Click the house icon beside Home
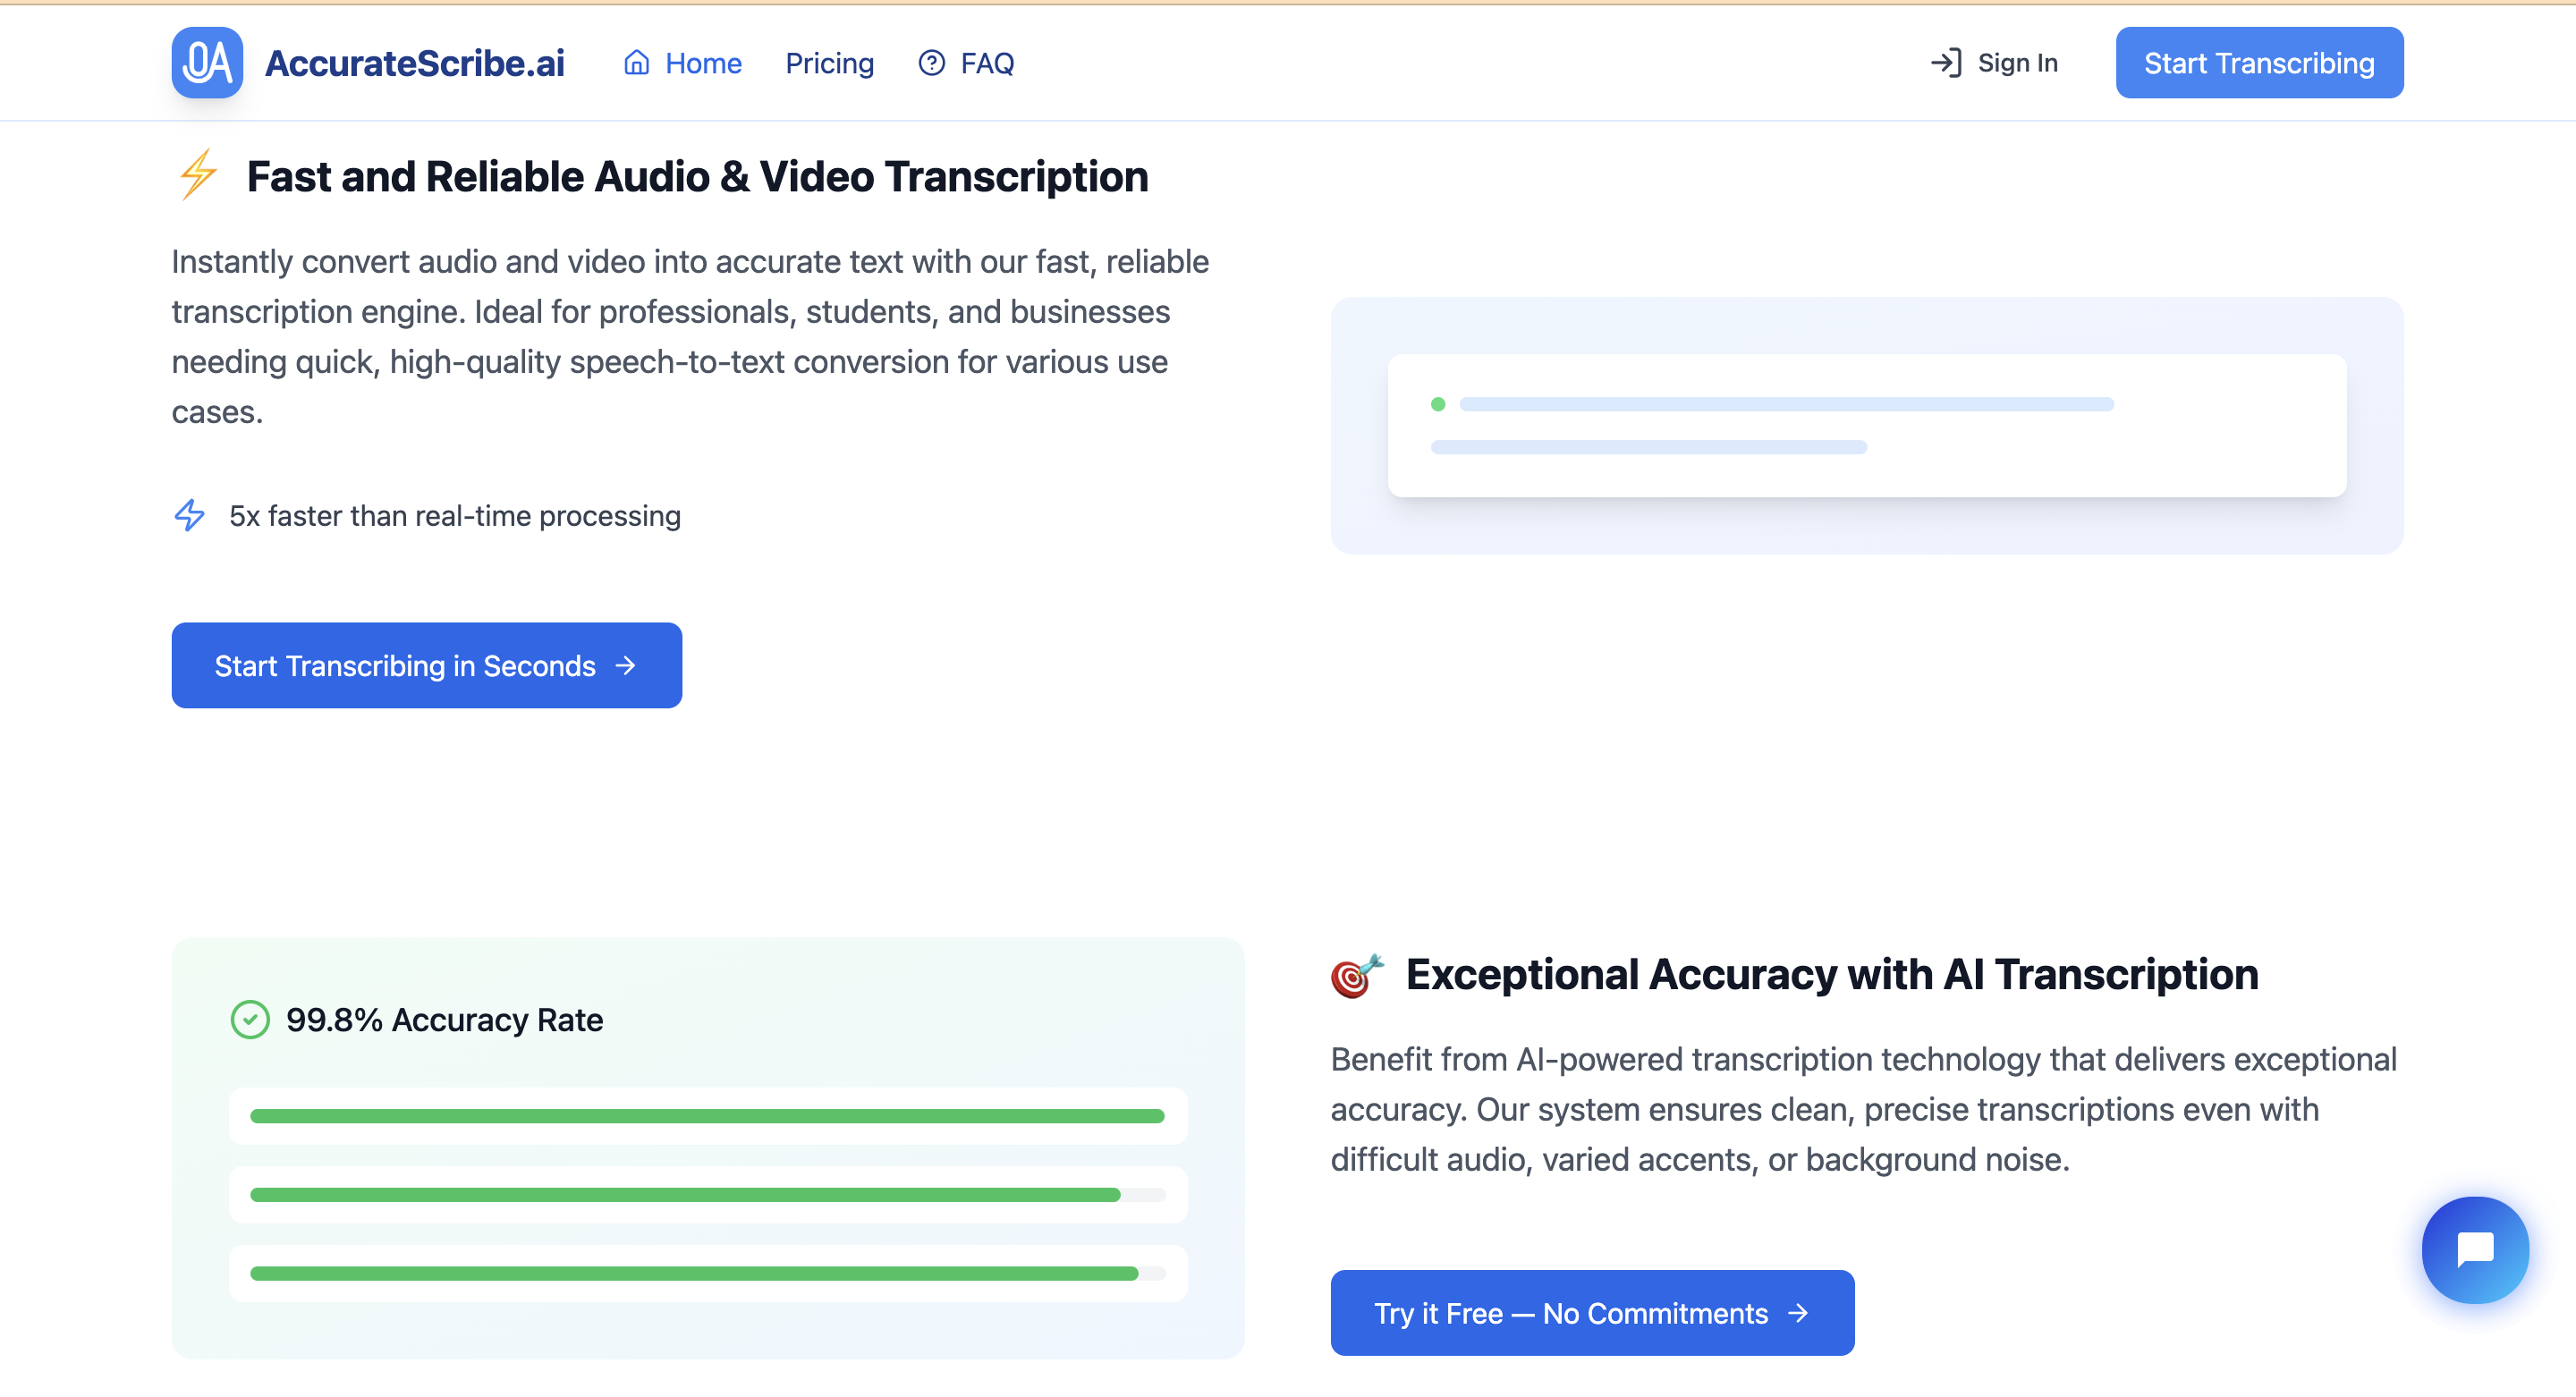The height and width of the screenshot is (1397, 2576). coord(636,63)
